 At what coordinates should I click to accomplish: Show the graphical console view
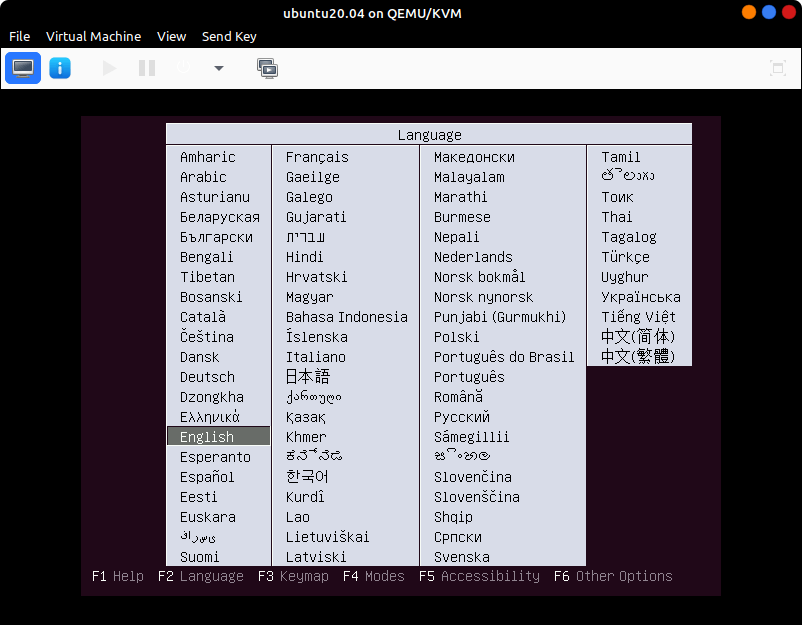coord(23,68)
